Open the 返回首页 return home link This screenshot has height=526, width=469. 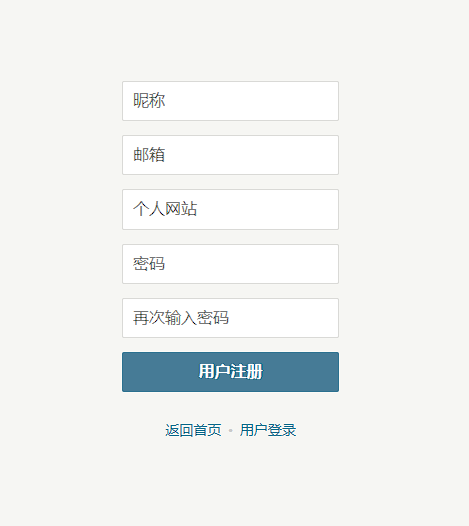[x=193, y=430]
